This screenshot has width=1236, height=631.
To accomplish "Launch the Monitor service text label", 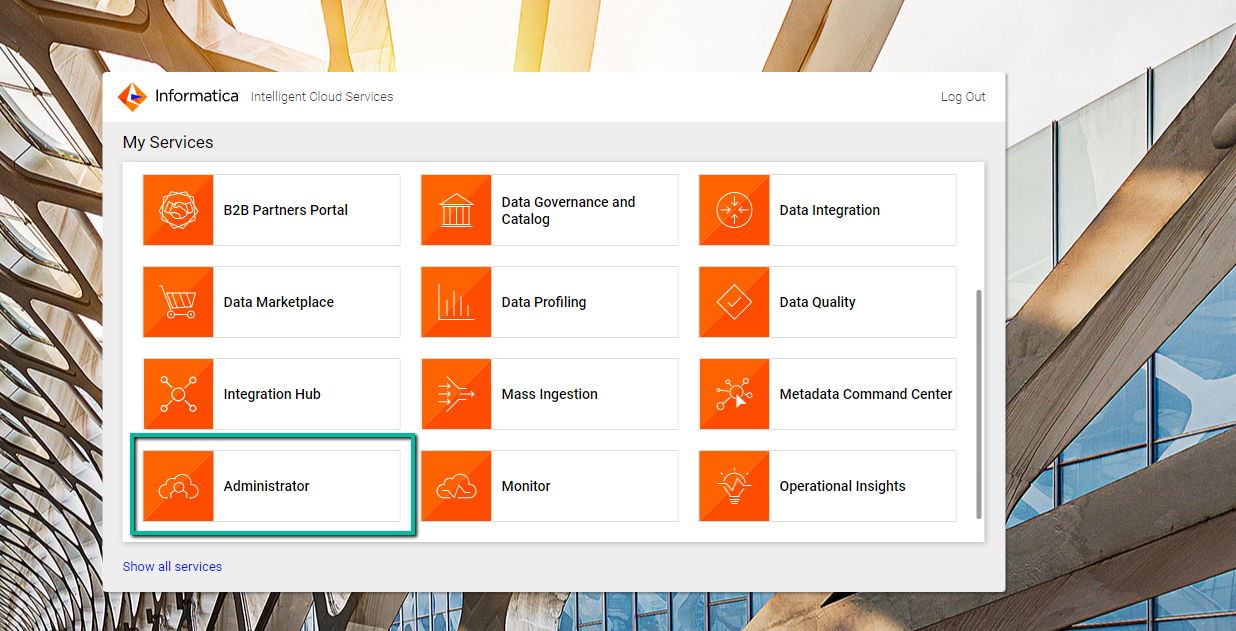I will (526, 486).
